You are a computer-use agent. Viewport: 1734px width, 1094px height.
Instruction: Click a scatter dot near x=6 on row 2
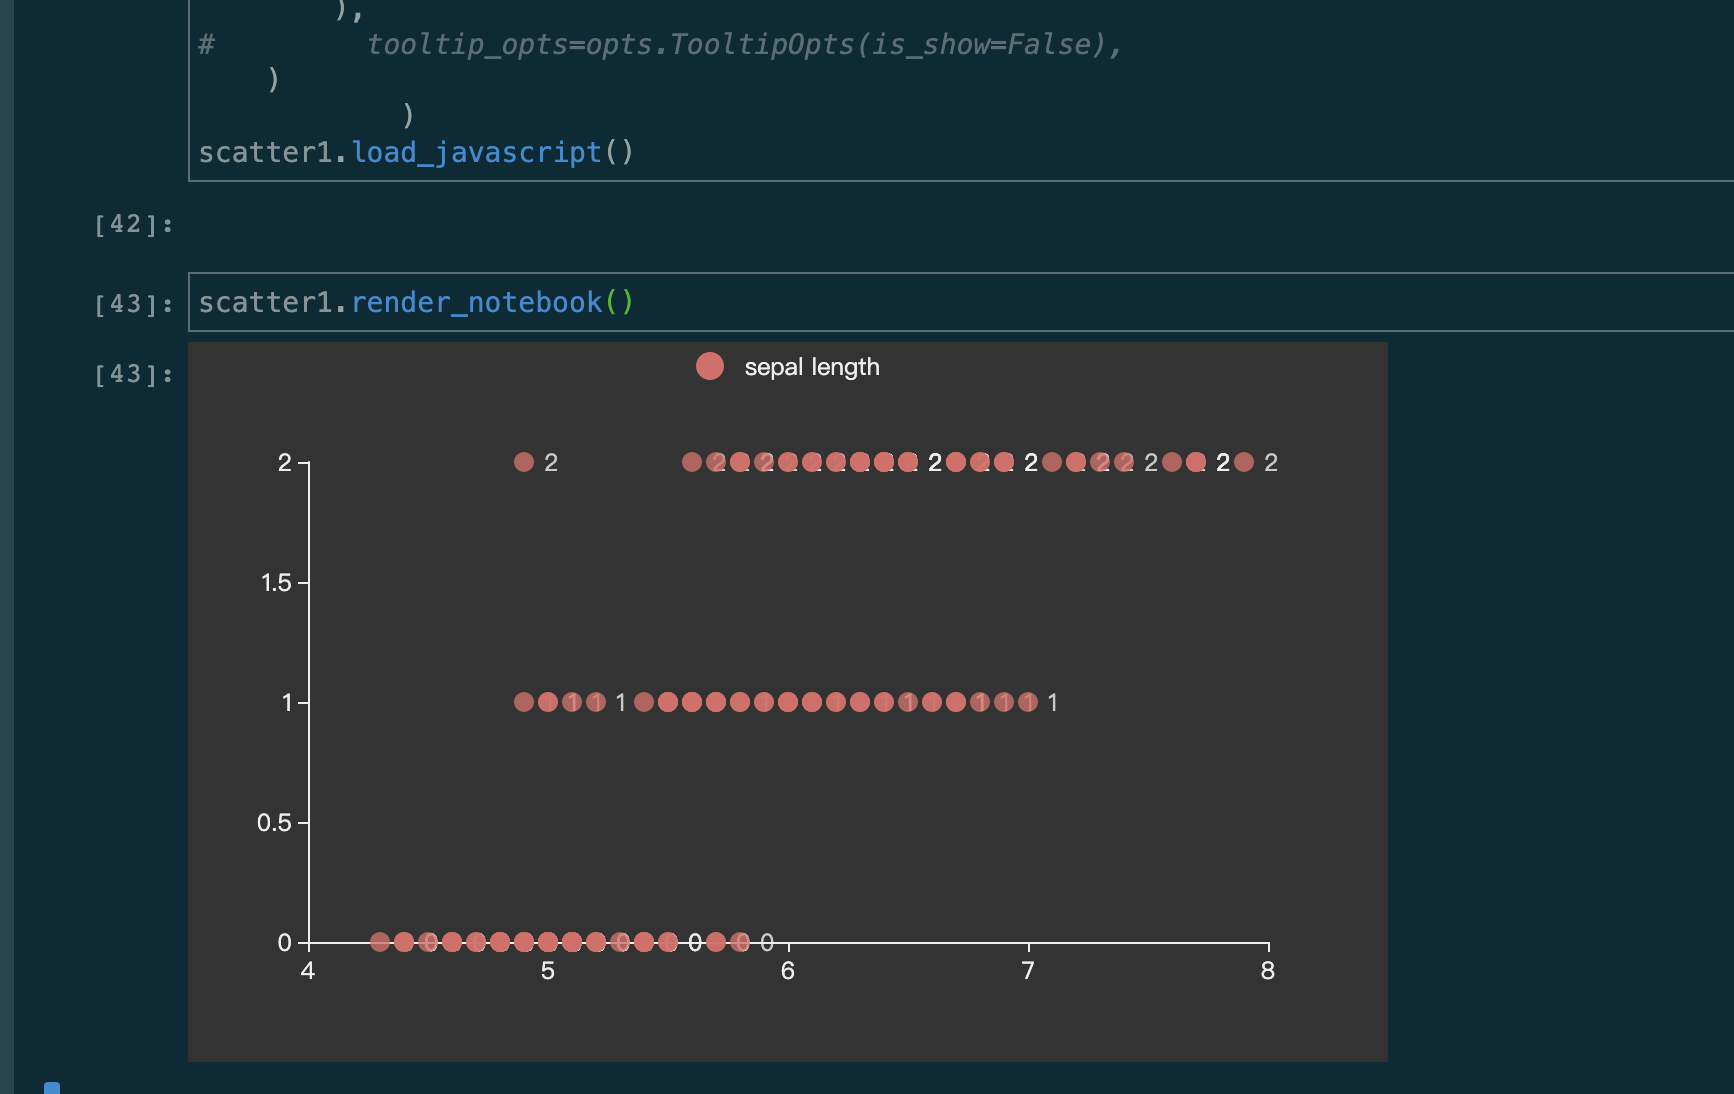(787, 462)
